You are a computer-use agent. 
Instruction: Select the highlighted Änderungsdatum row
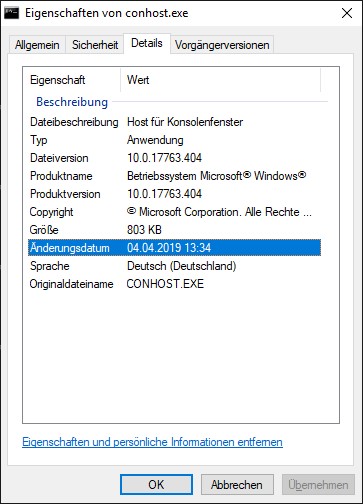coord(174,248)
